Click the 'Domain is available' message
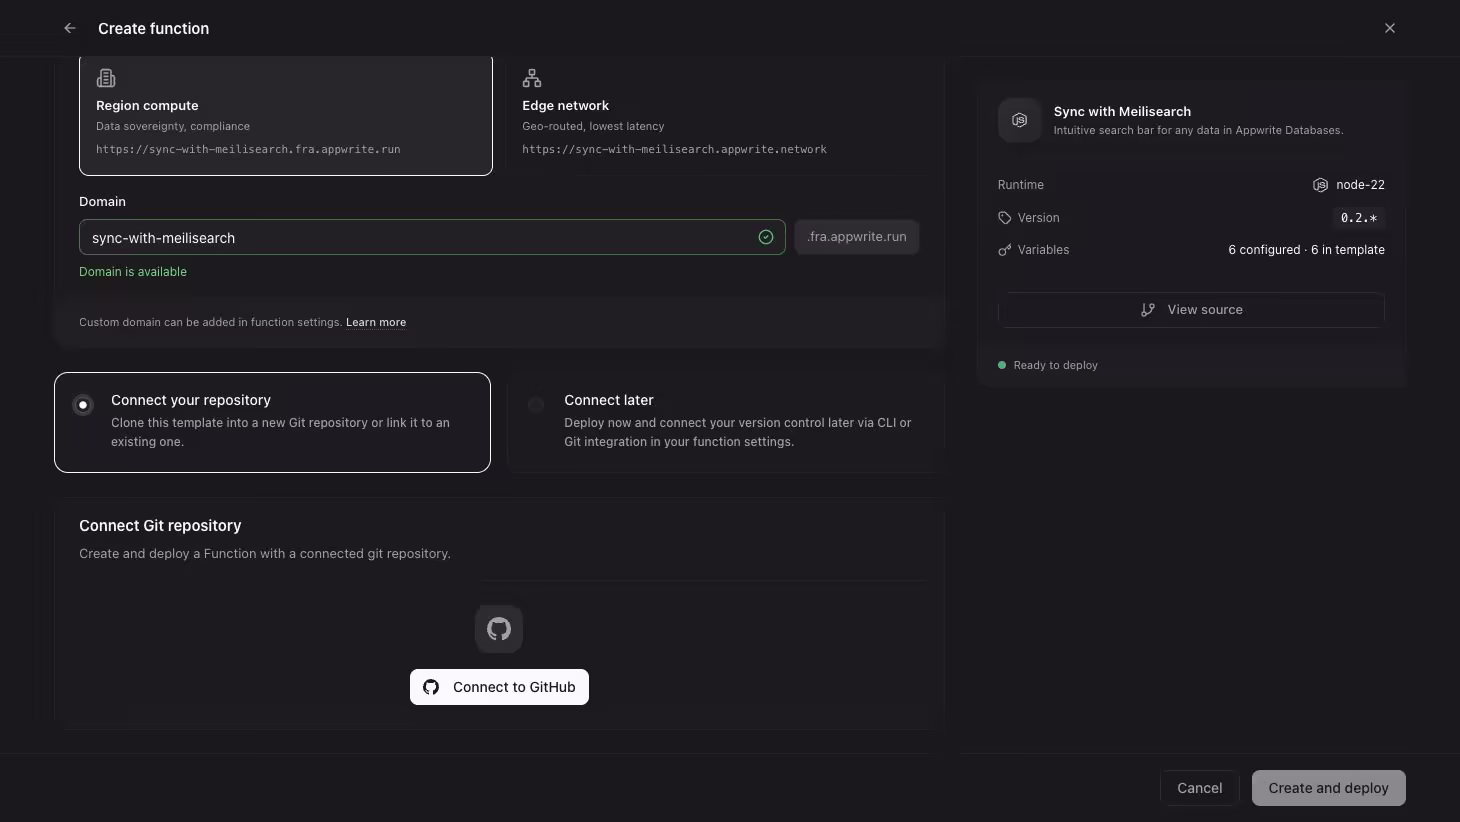Image resolution: width=1460 pixels, height=822 pixels. (x=133, y=272)
